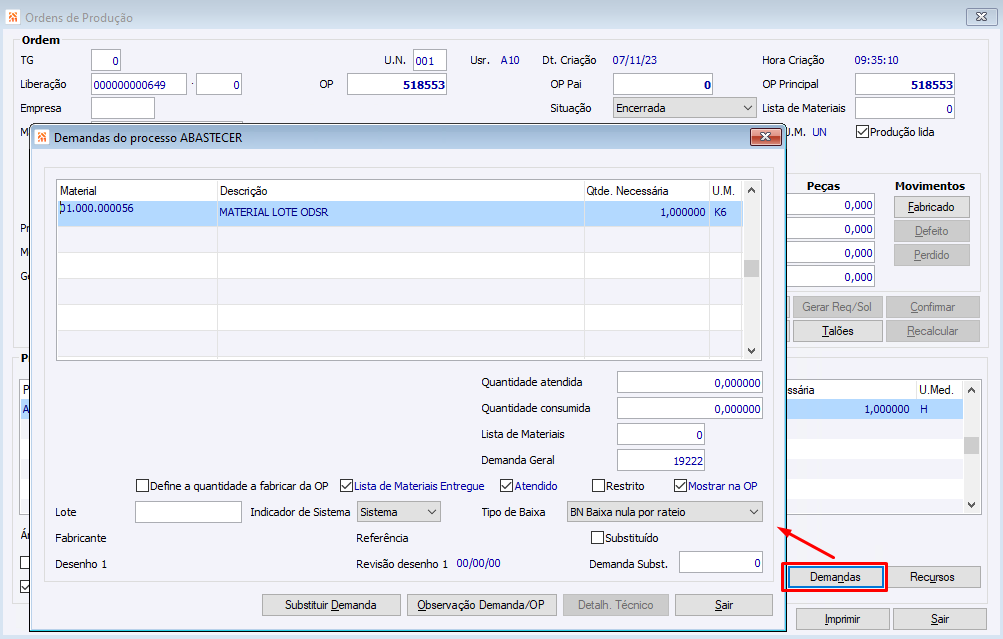Click the K6 unit cell
1003x639 pixels.
725,212
